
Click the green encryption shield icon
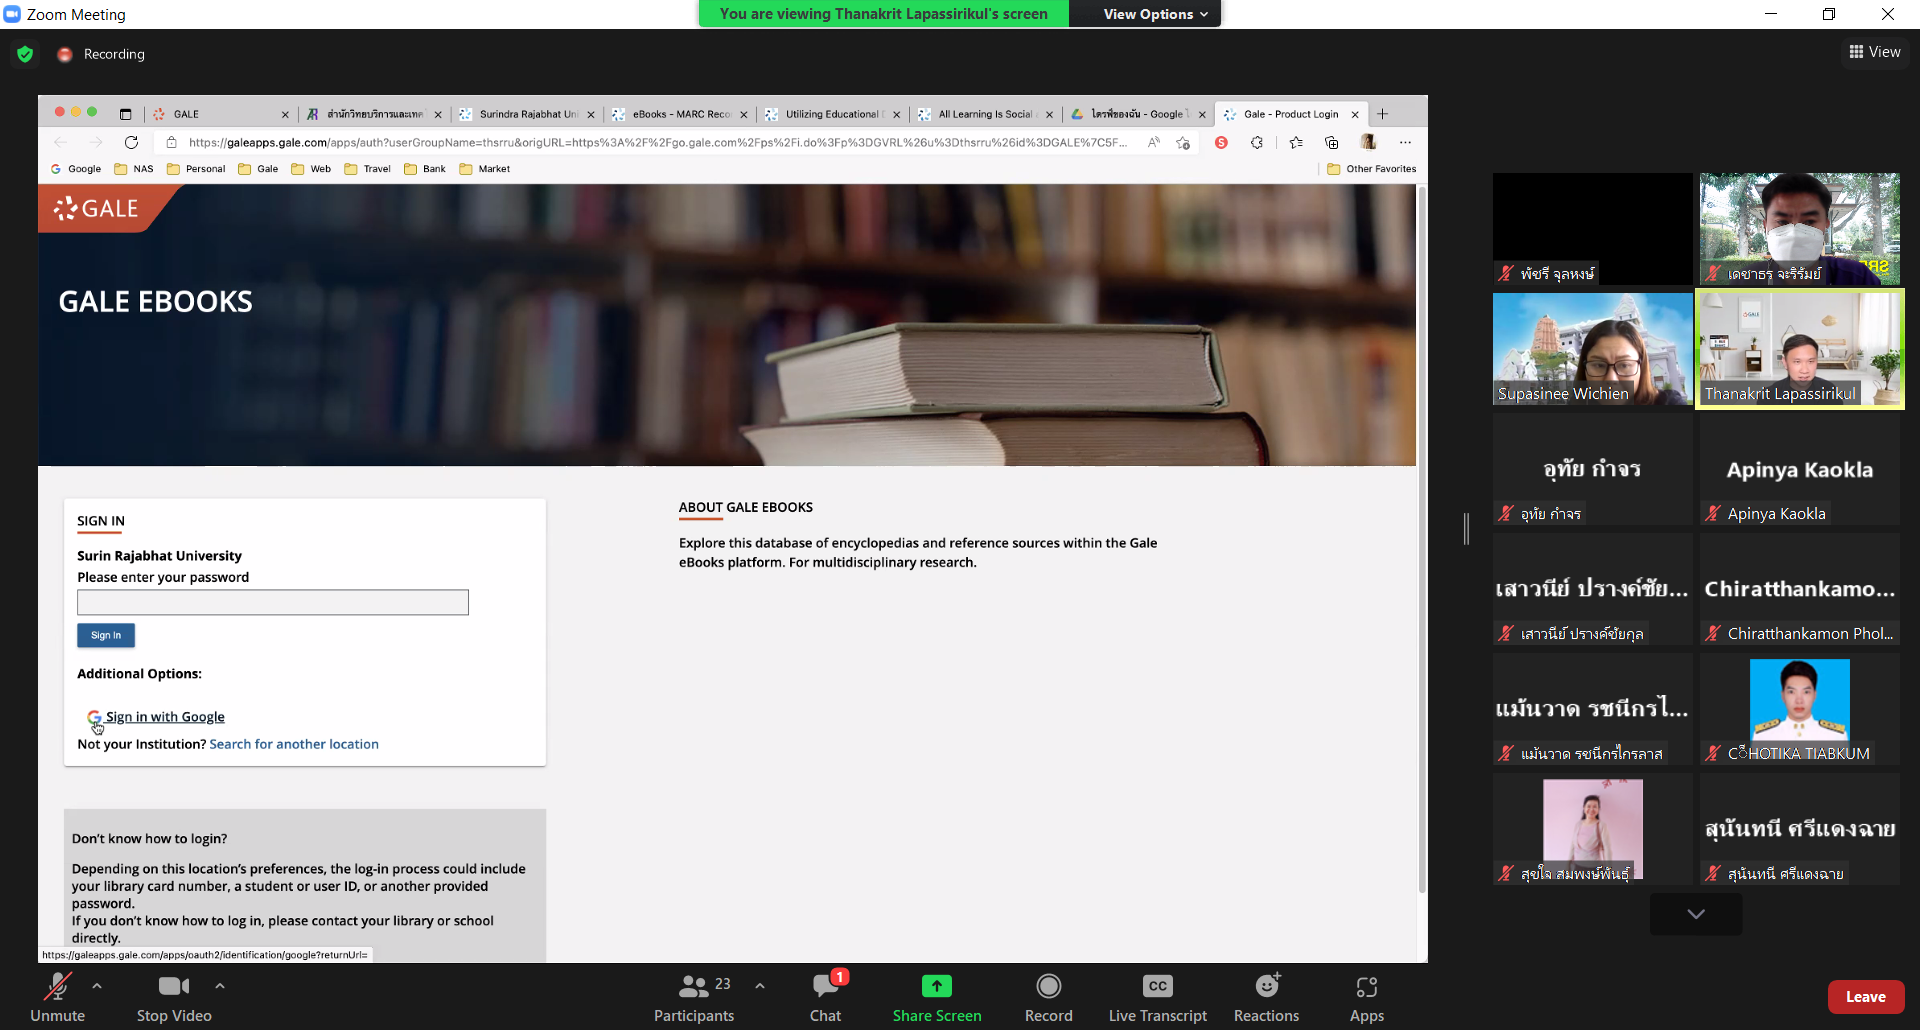point(25,54)
